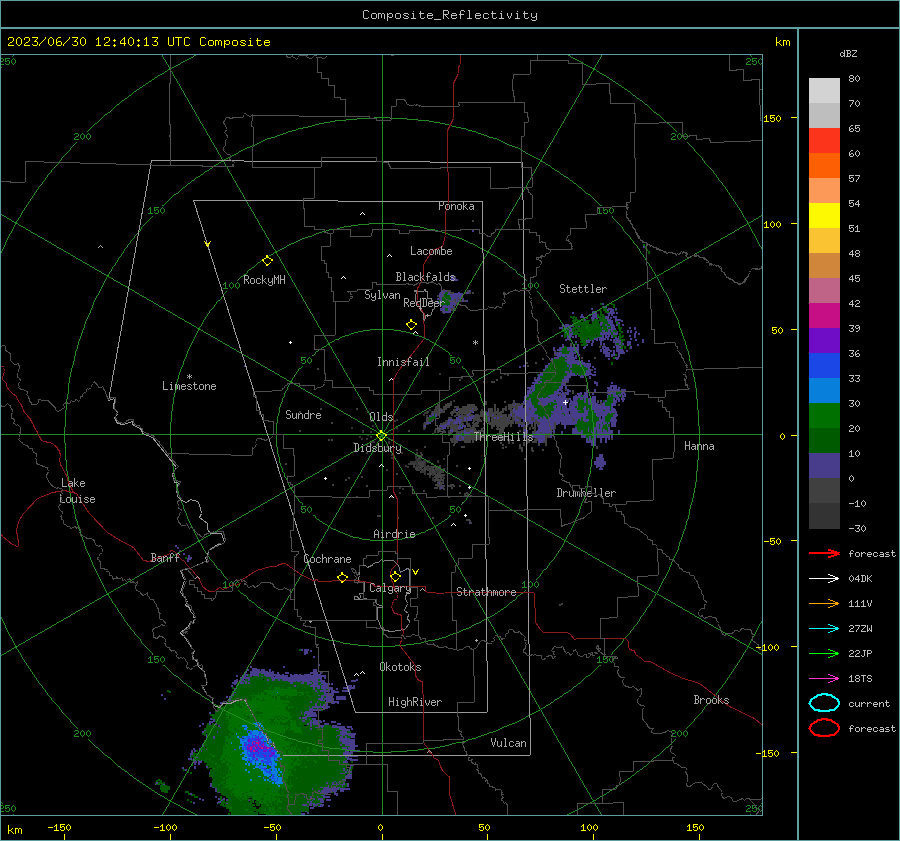Select the 33 dBZ blue color swatch
The height and width of the screenshot is (841, 900).
[x=824, y=366]
